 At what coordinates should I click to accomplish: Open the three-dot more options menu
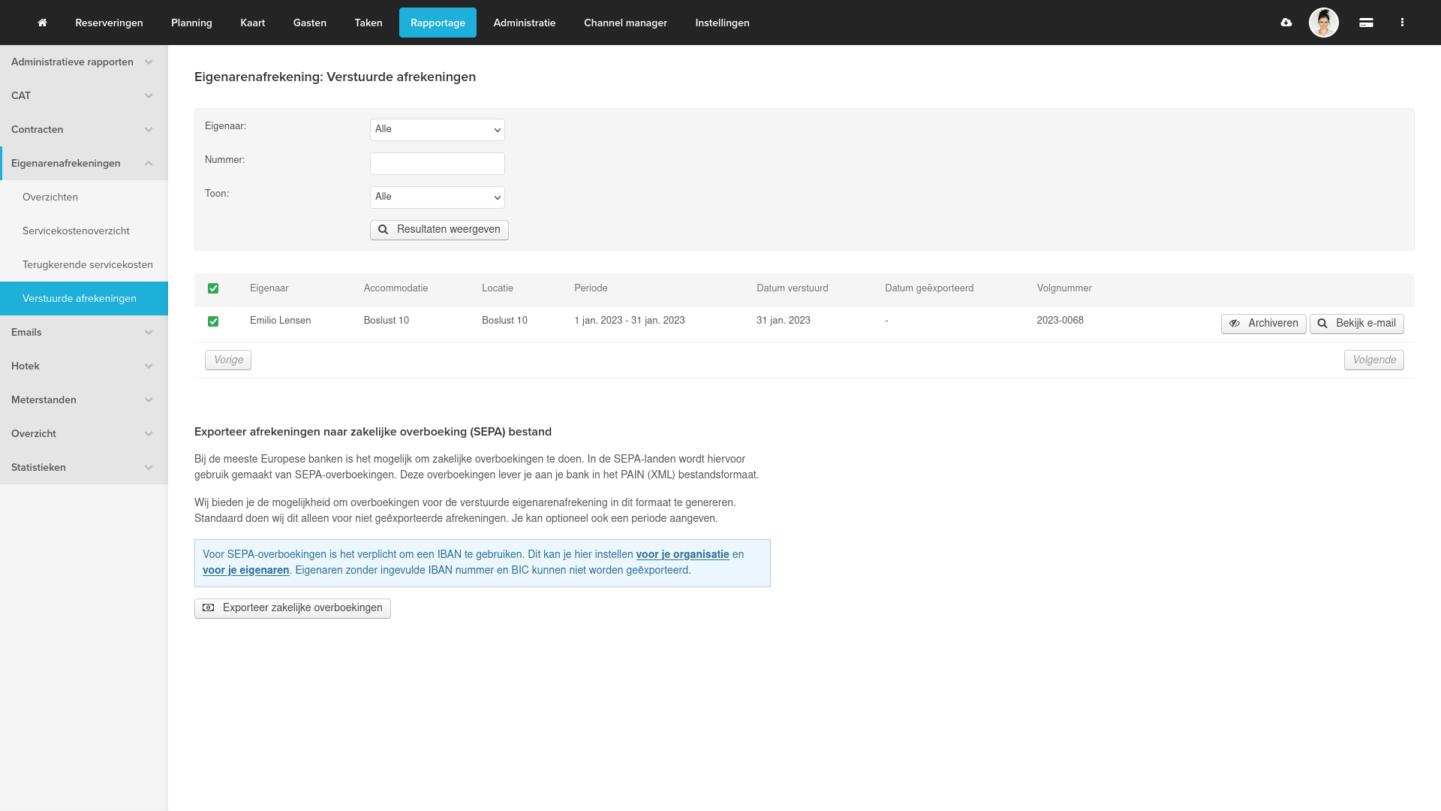1402,23
